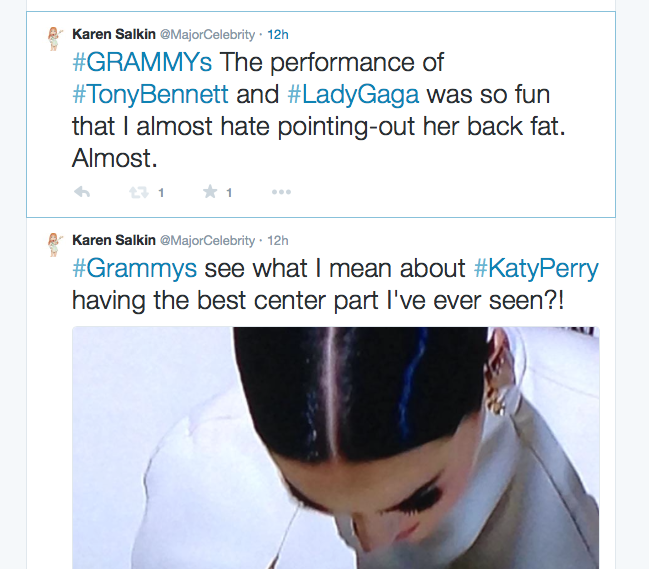
Task: Open the more options ellipsis menu
Action: [x=281, y=192]
